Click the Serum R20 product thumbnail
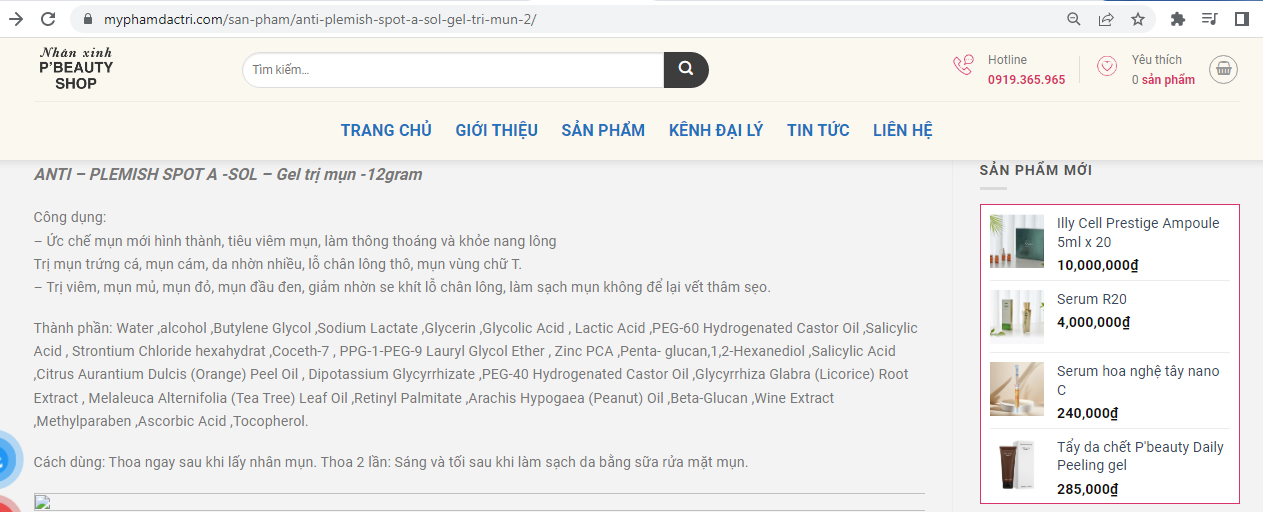 pos(1016,316)
